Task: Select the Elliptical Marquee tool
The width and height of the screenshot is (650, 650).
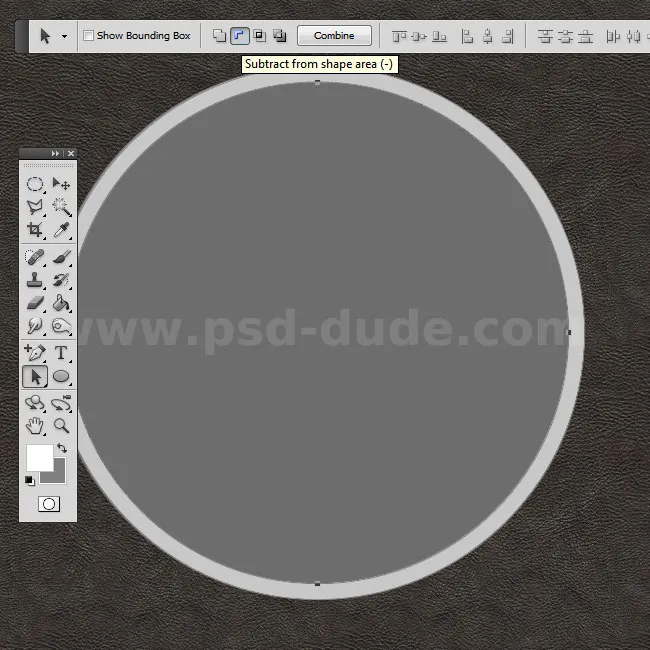Action: tap(35, 184)
